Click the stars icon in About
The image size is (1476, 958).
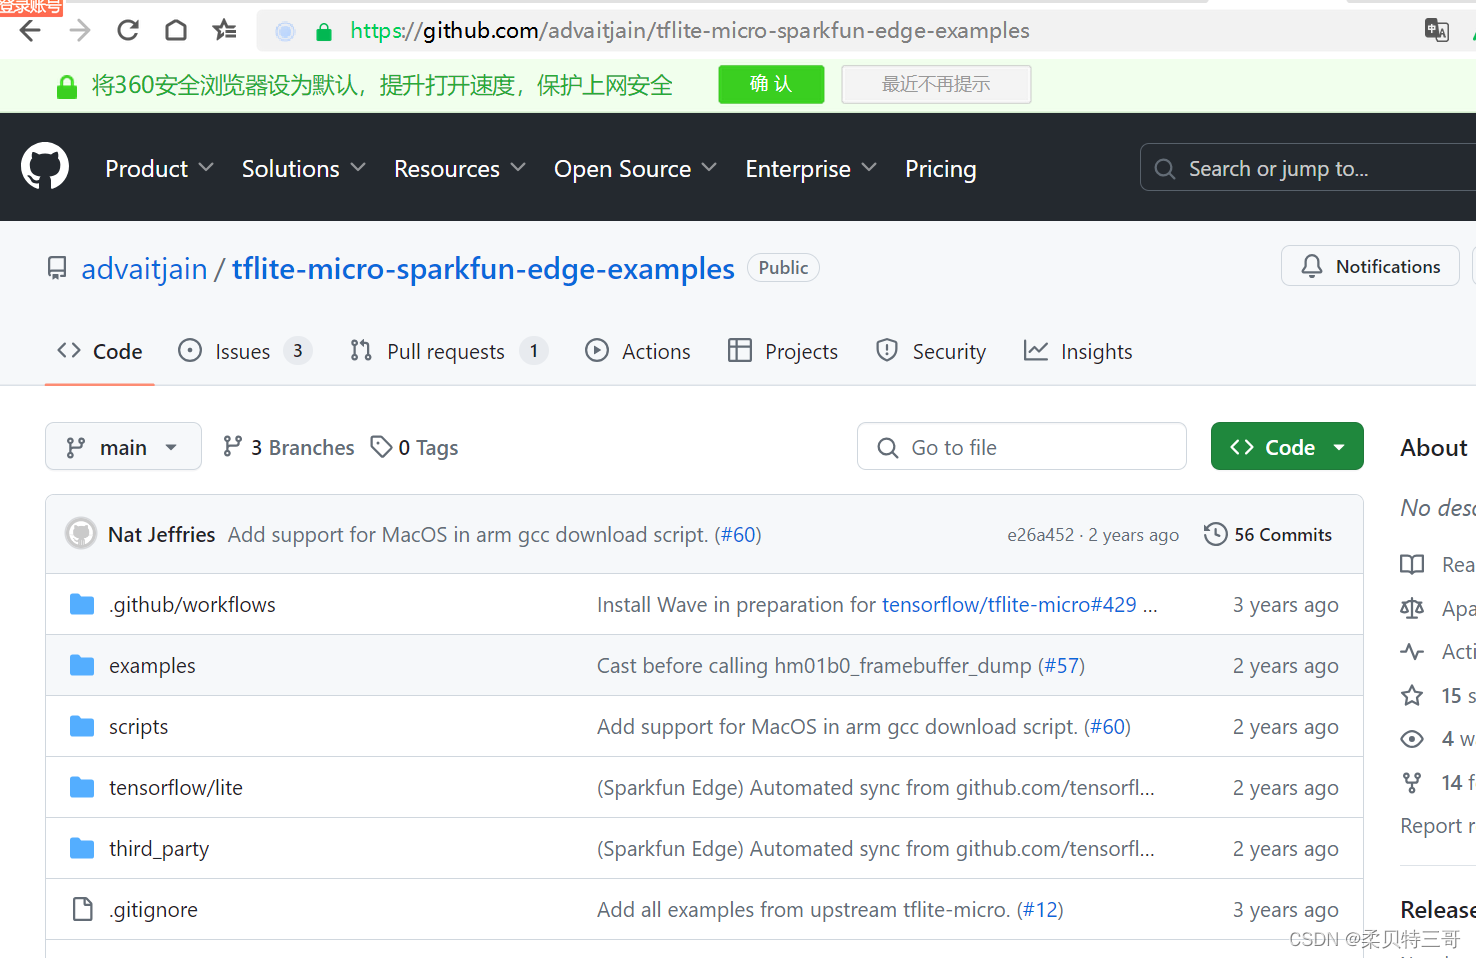[x=1412, y=695]
